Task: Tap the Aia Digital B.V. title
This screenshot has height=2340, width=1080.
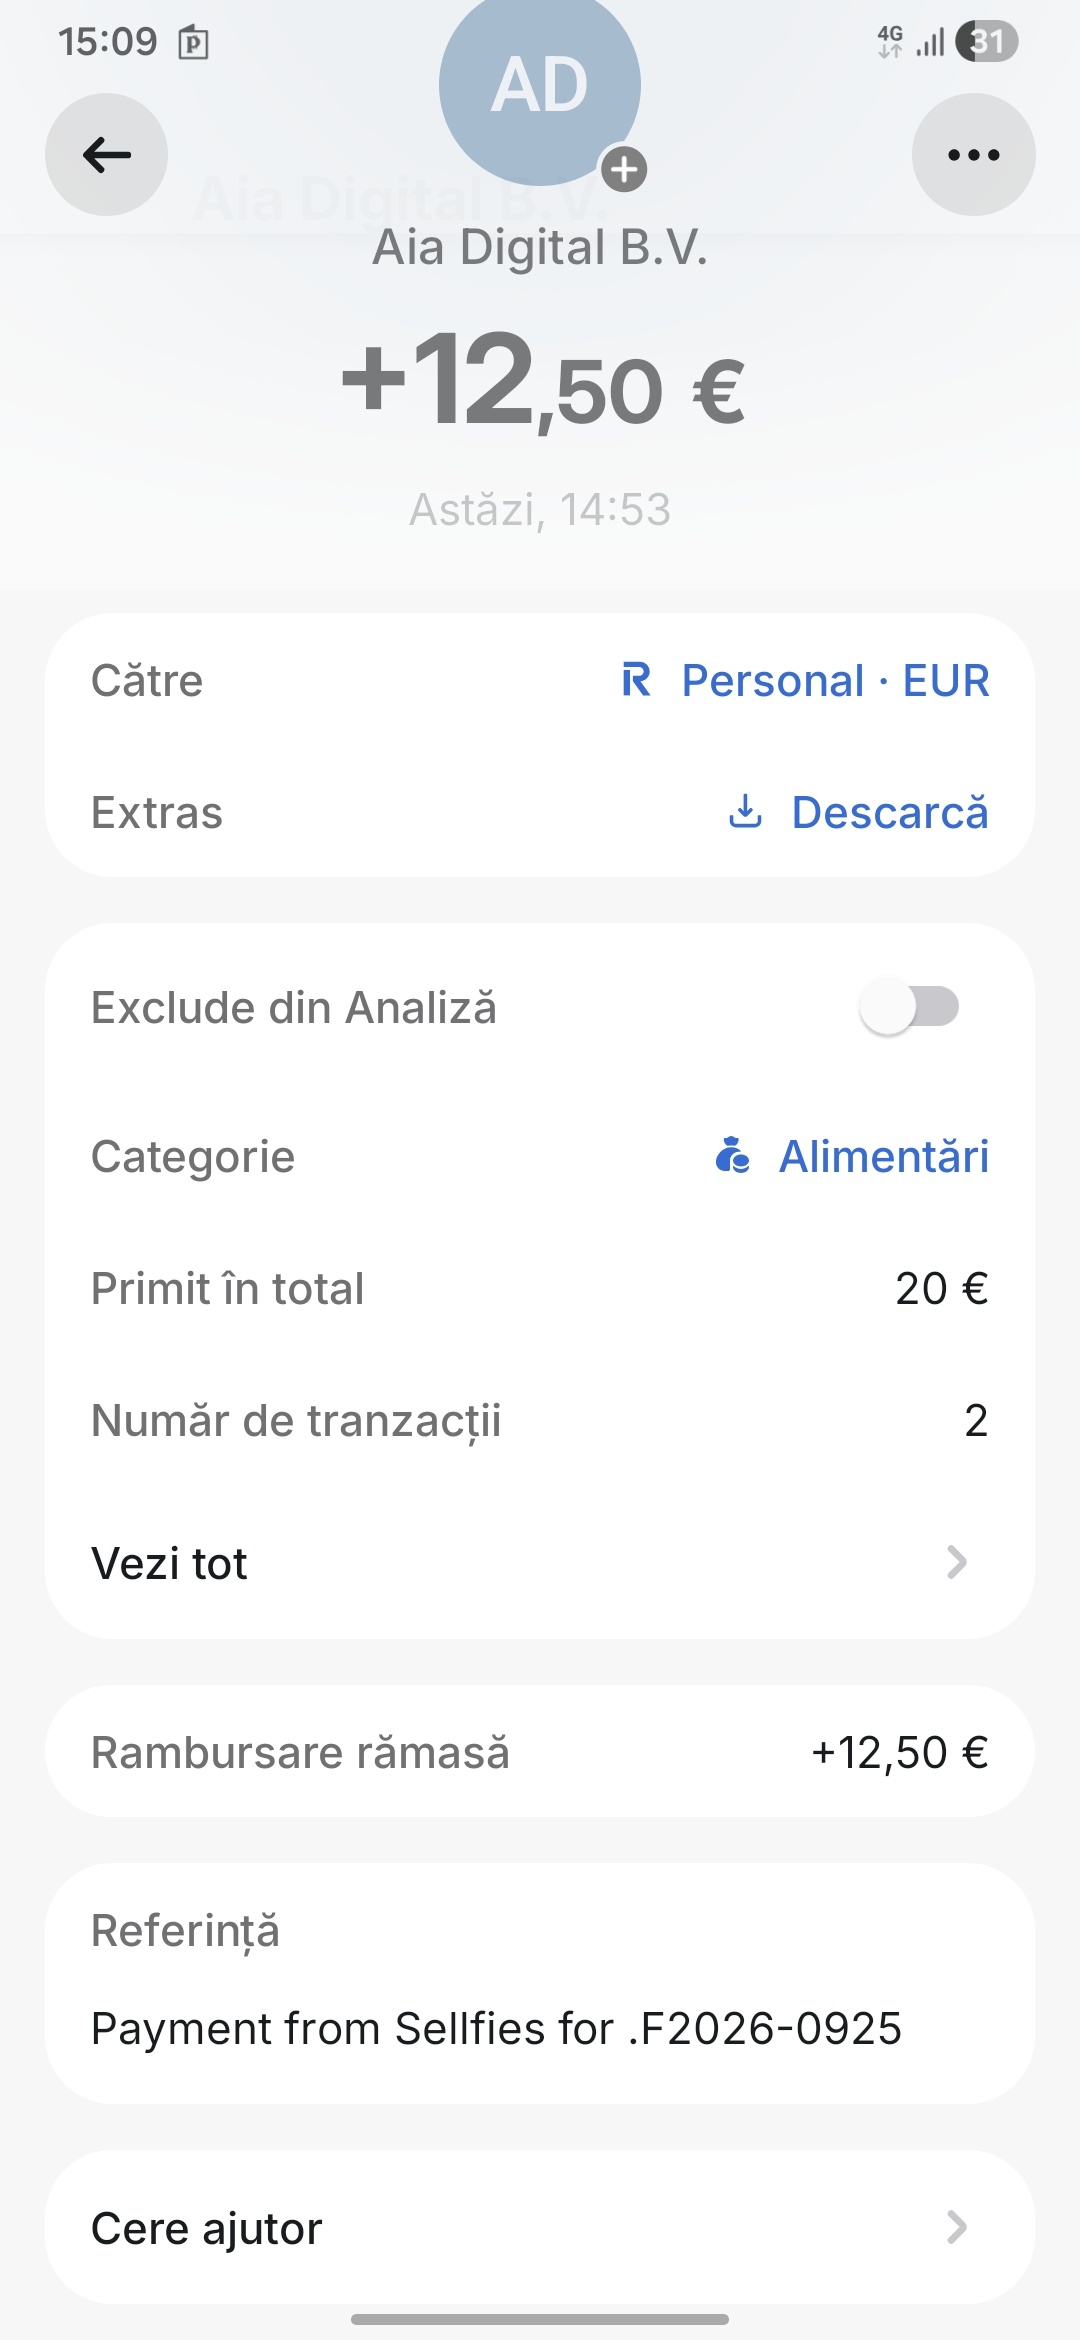Action: pyautogui.click(x=539, y=247)
